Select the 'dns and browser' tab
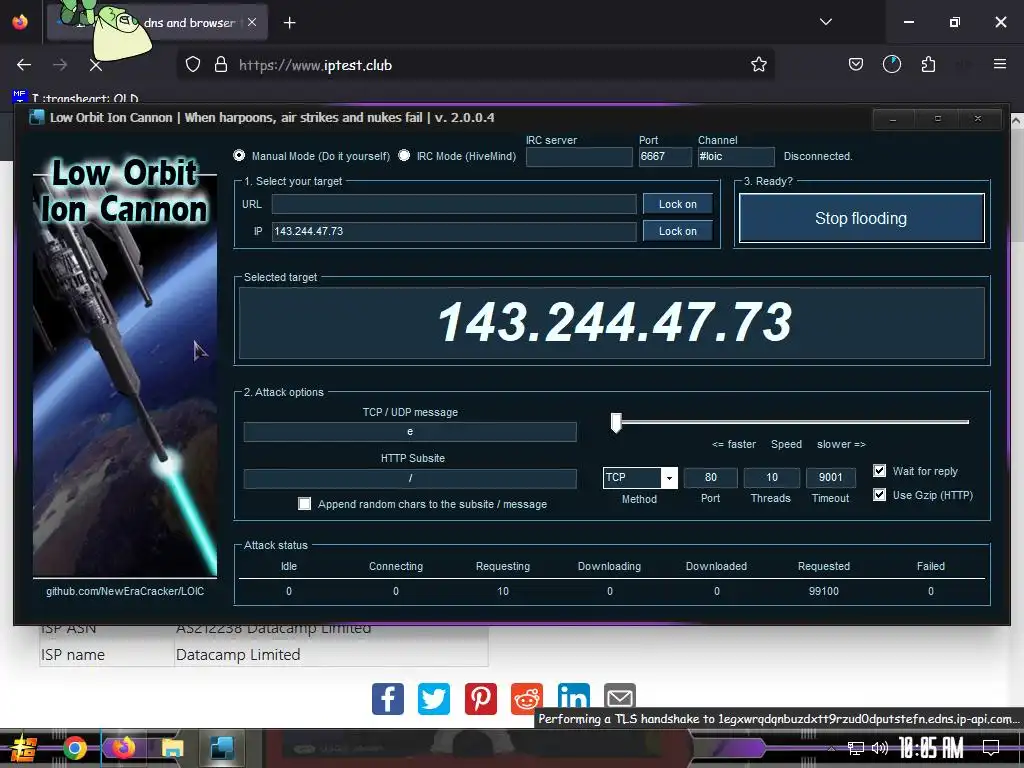 pyautogui.click(x=157, y=23)
